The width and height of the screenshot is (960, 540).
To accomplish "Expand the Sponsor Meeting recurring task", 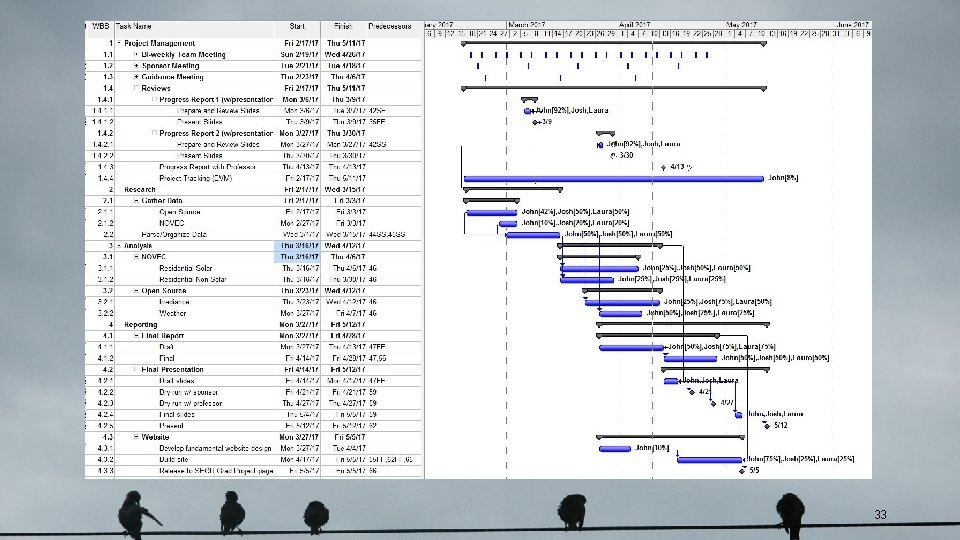I will pyautogui.click(x=137, y=66).
